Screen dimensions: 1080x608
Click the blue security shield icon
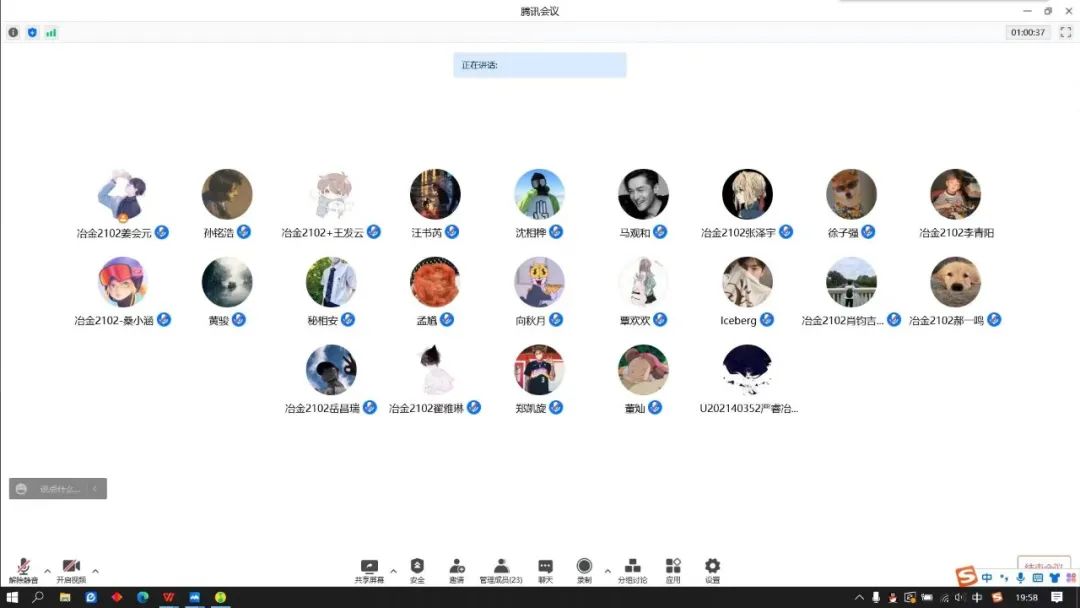pos(32,32)
